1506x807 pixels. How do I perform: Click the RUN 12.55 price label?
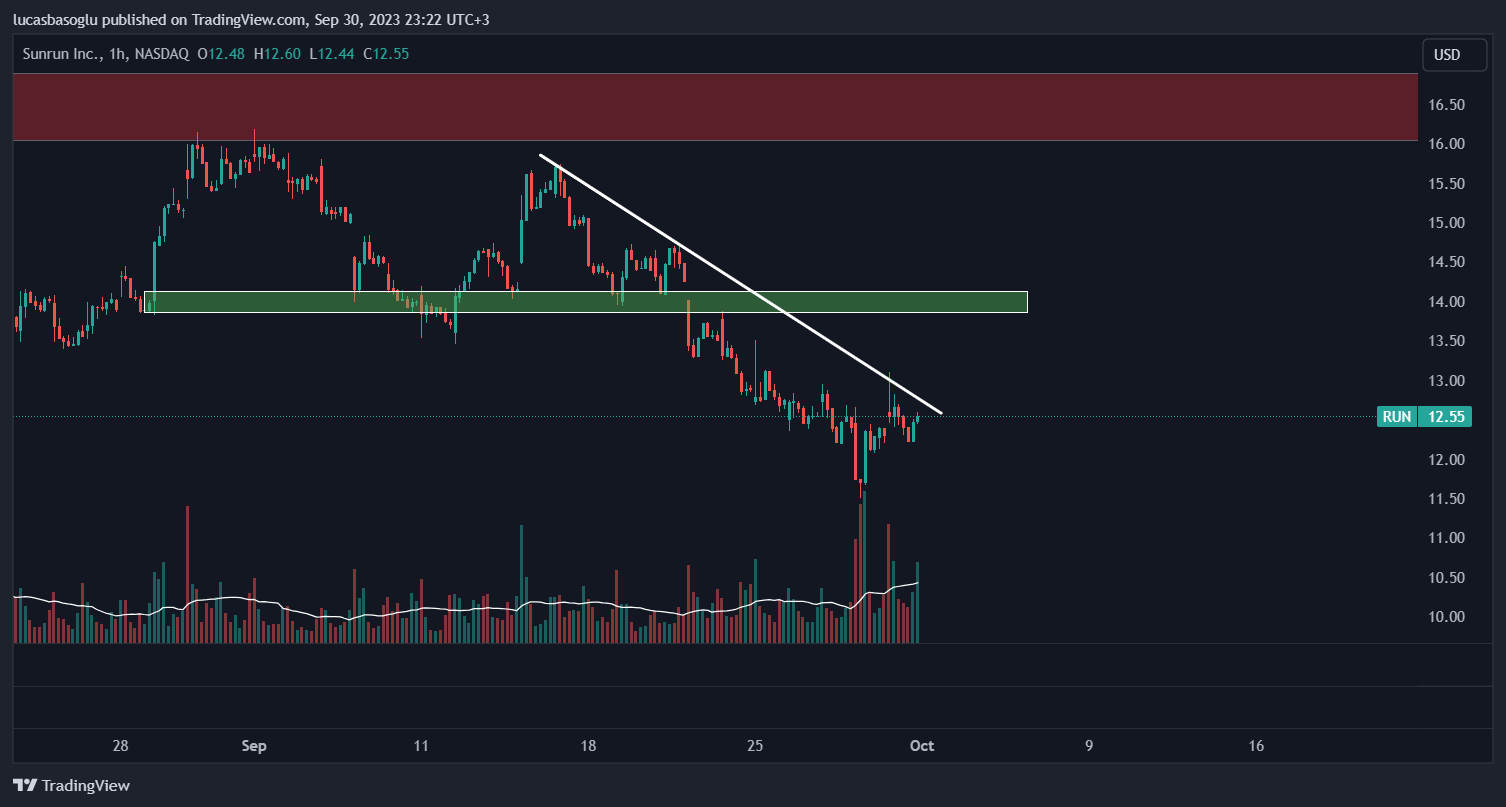click(1424, 417)
